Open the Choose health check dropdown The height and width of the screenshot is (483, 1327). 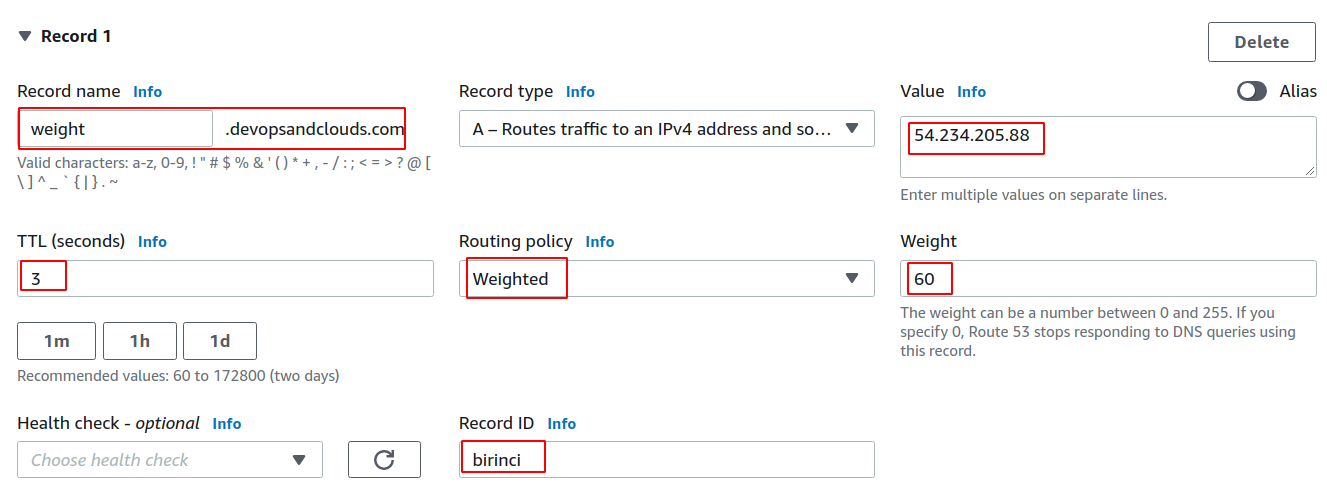(x=170, y=460)
